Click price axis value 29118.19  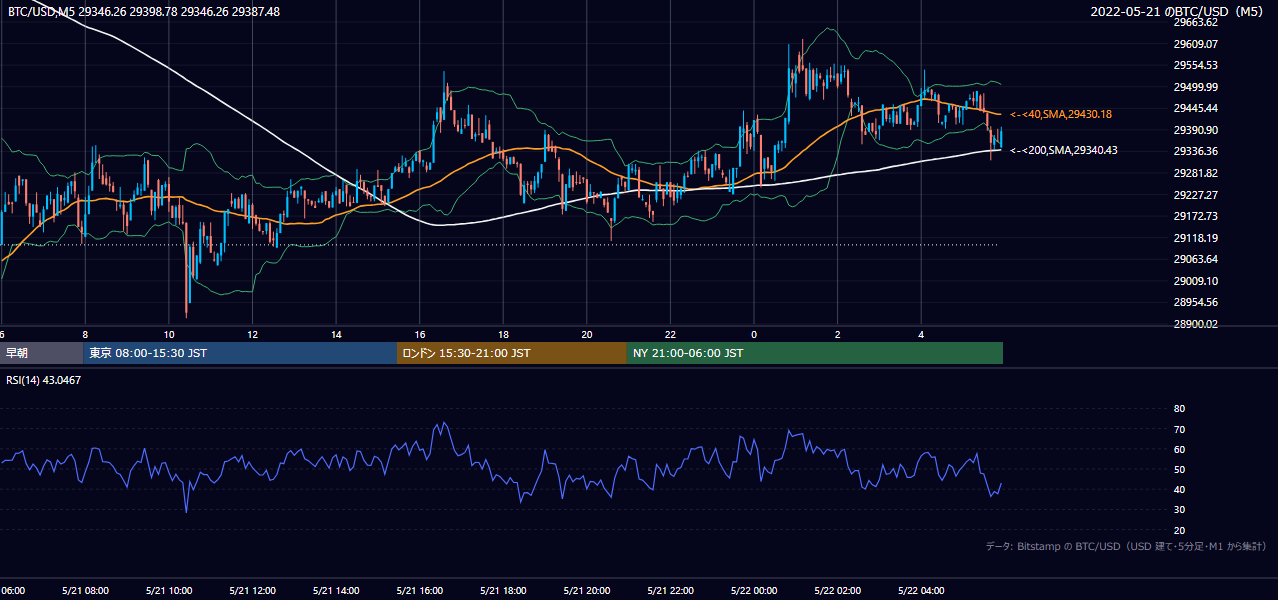[1195, 238]
